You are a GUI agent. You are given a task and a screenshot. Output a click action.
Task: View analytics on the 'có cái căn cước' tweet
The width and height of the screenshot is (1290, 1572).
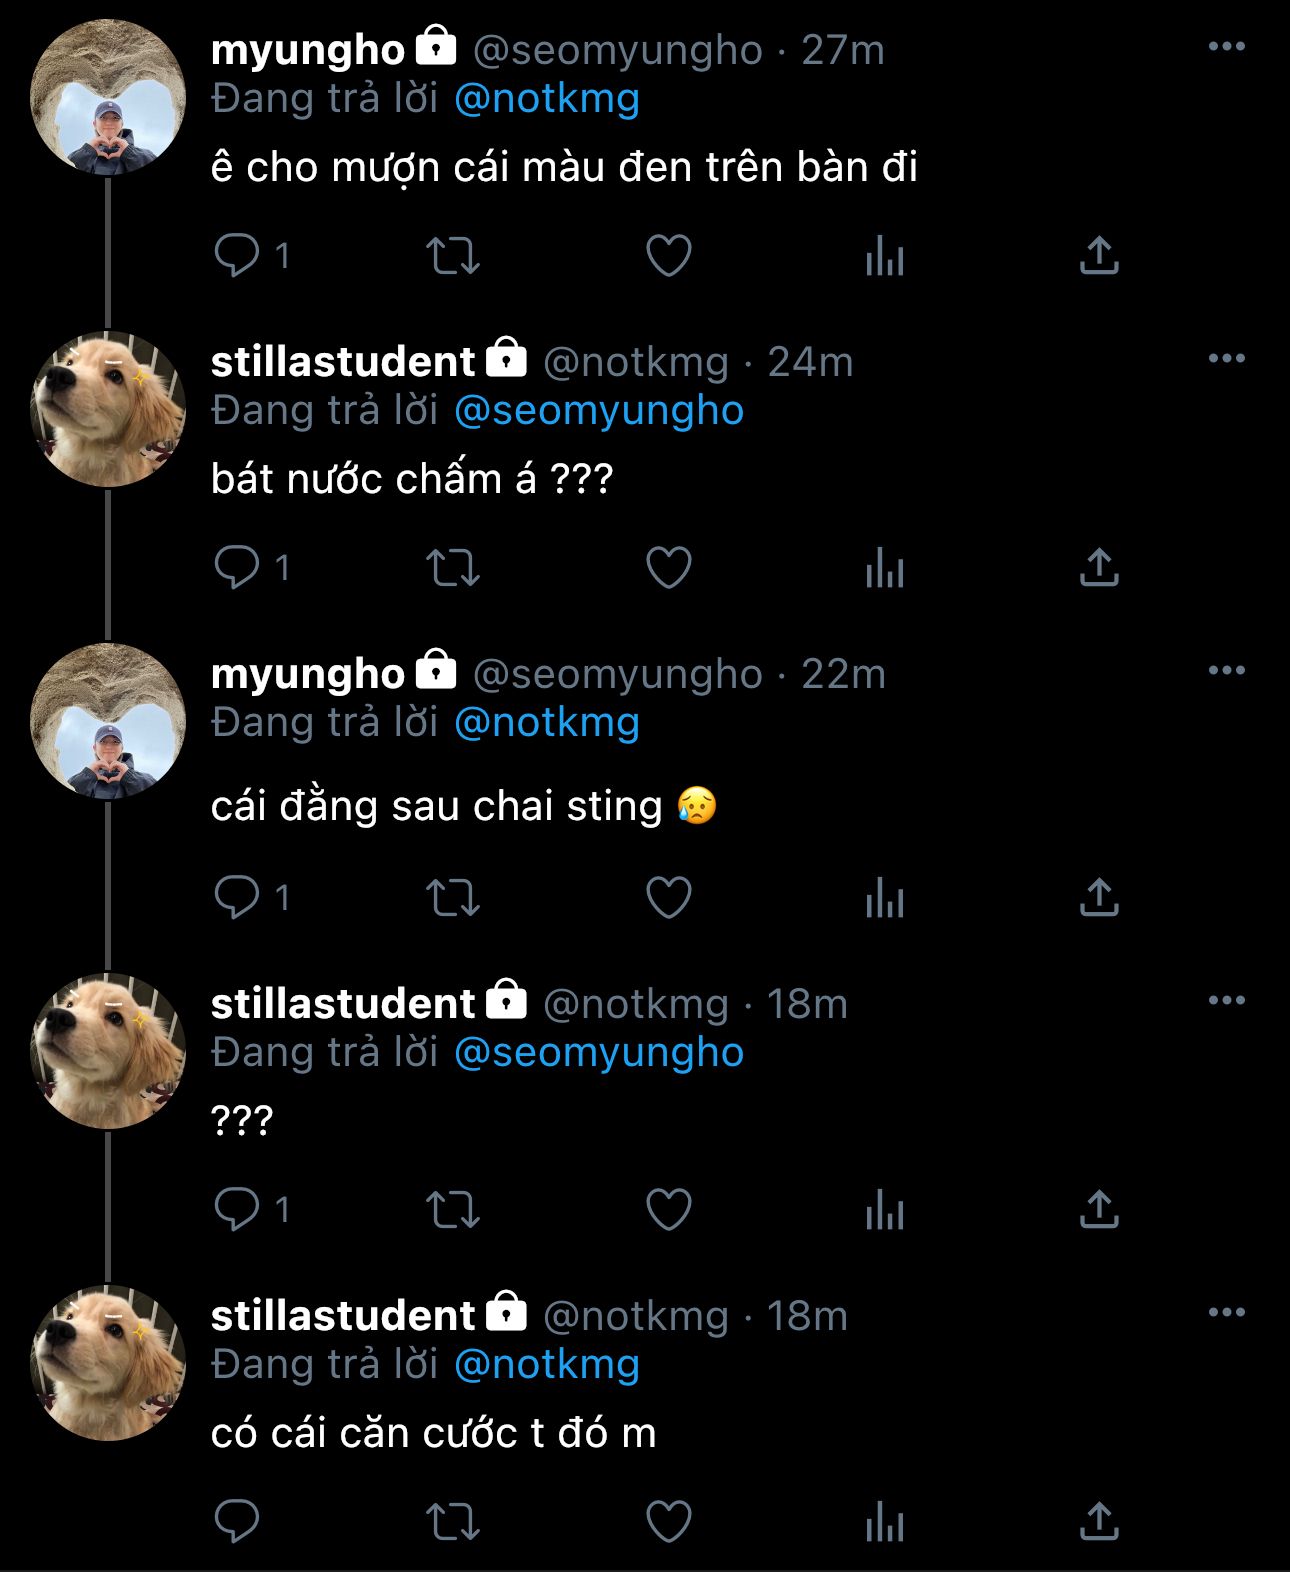(x=884, y=1522)
